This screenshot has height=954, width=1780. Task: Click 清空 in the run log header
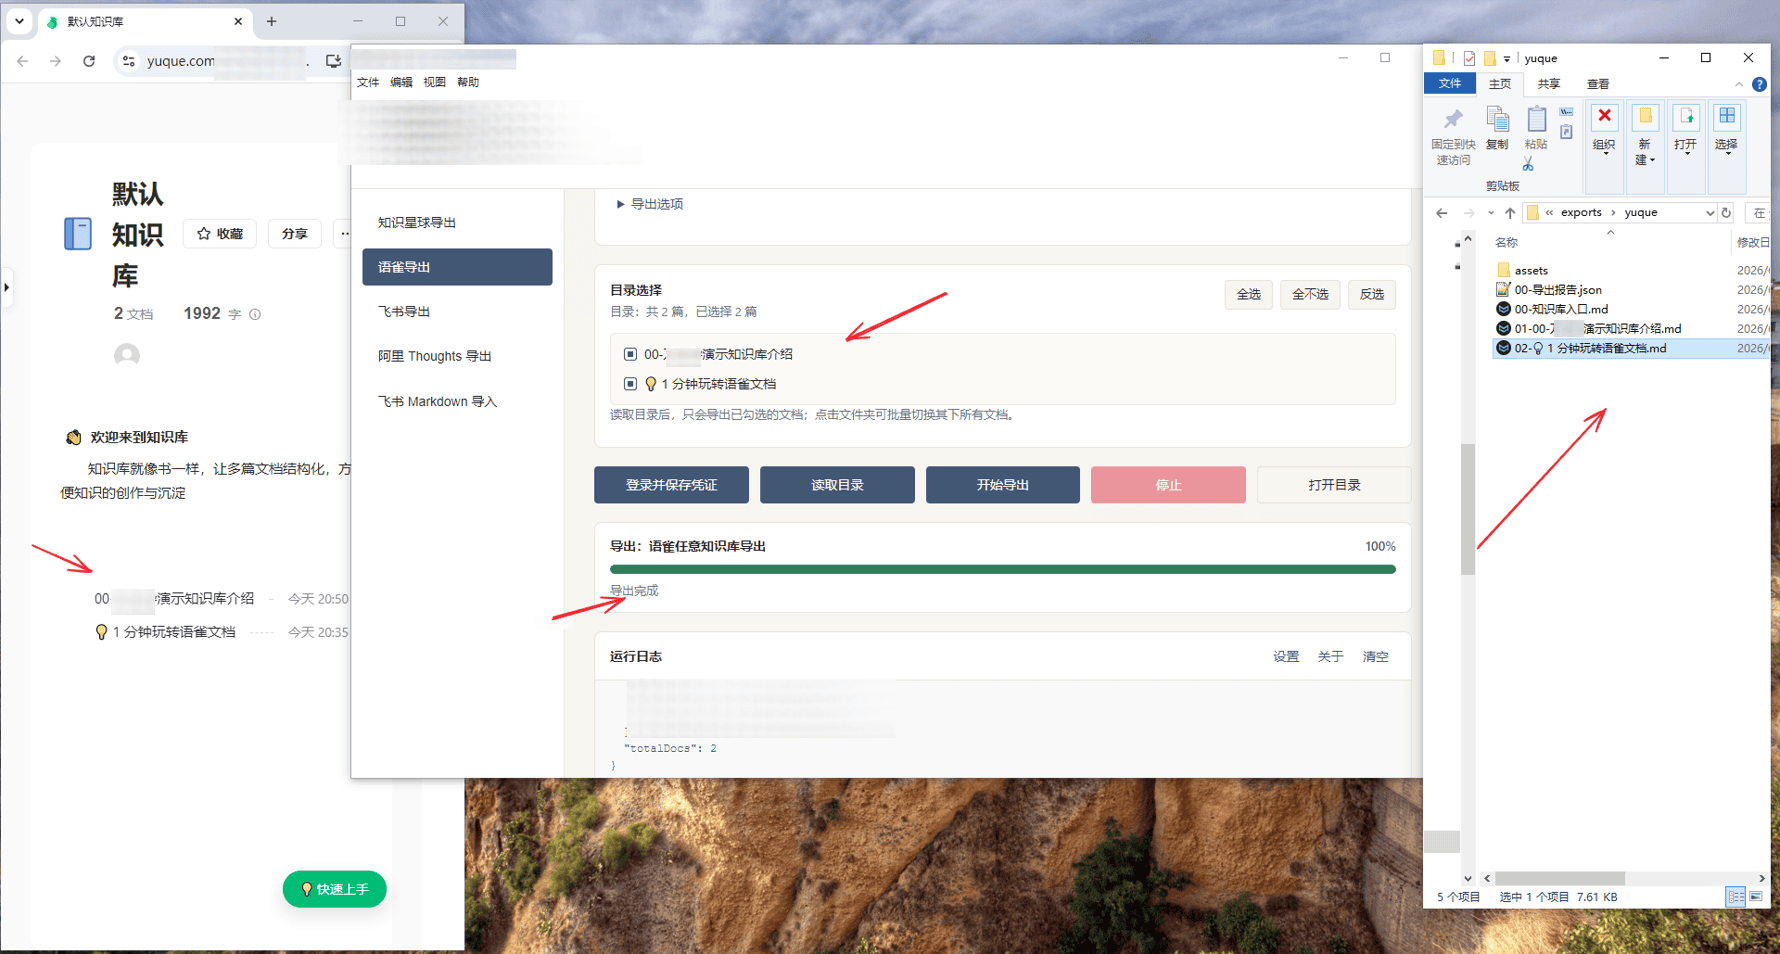click(x=1375, y=657)
